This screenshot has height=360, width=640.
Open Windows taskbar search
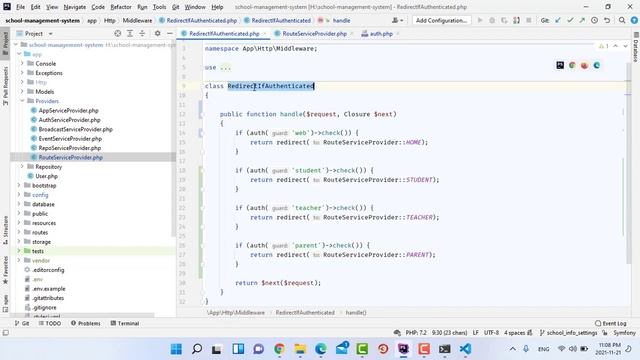(197, 349)
